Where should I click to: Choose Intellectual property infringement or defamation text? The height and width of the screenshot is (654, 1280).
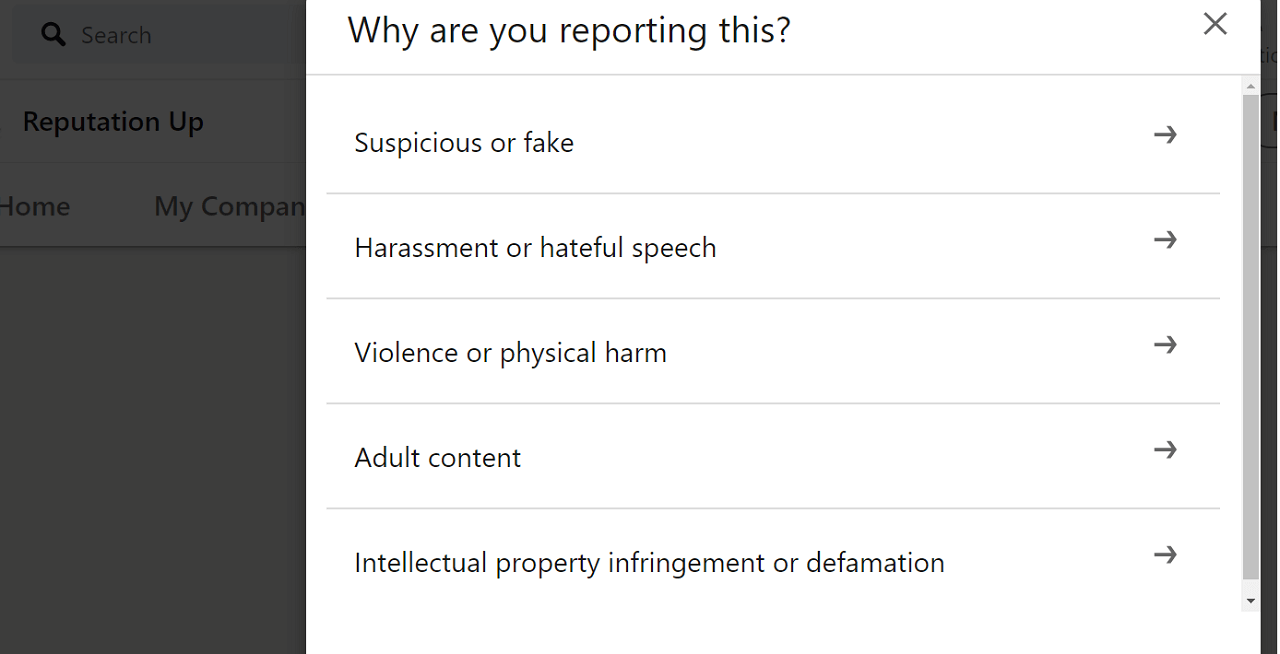tap(649, 563)
